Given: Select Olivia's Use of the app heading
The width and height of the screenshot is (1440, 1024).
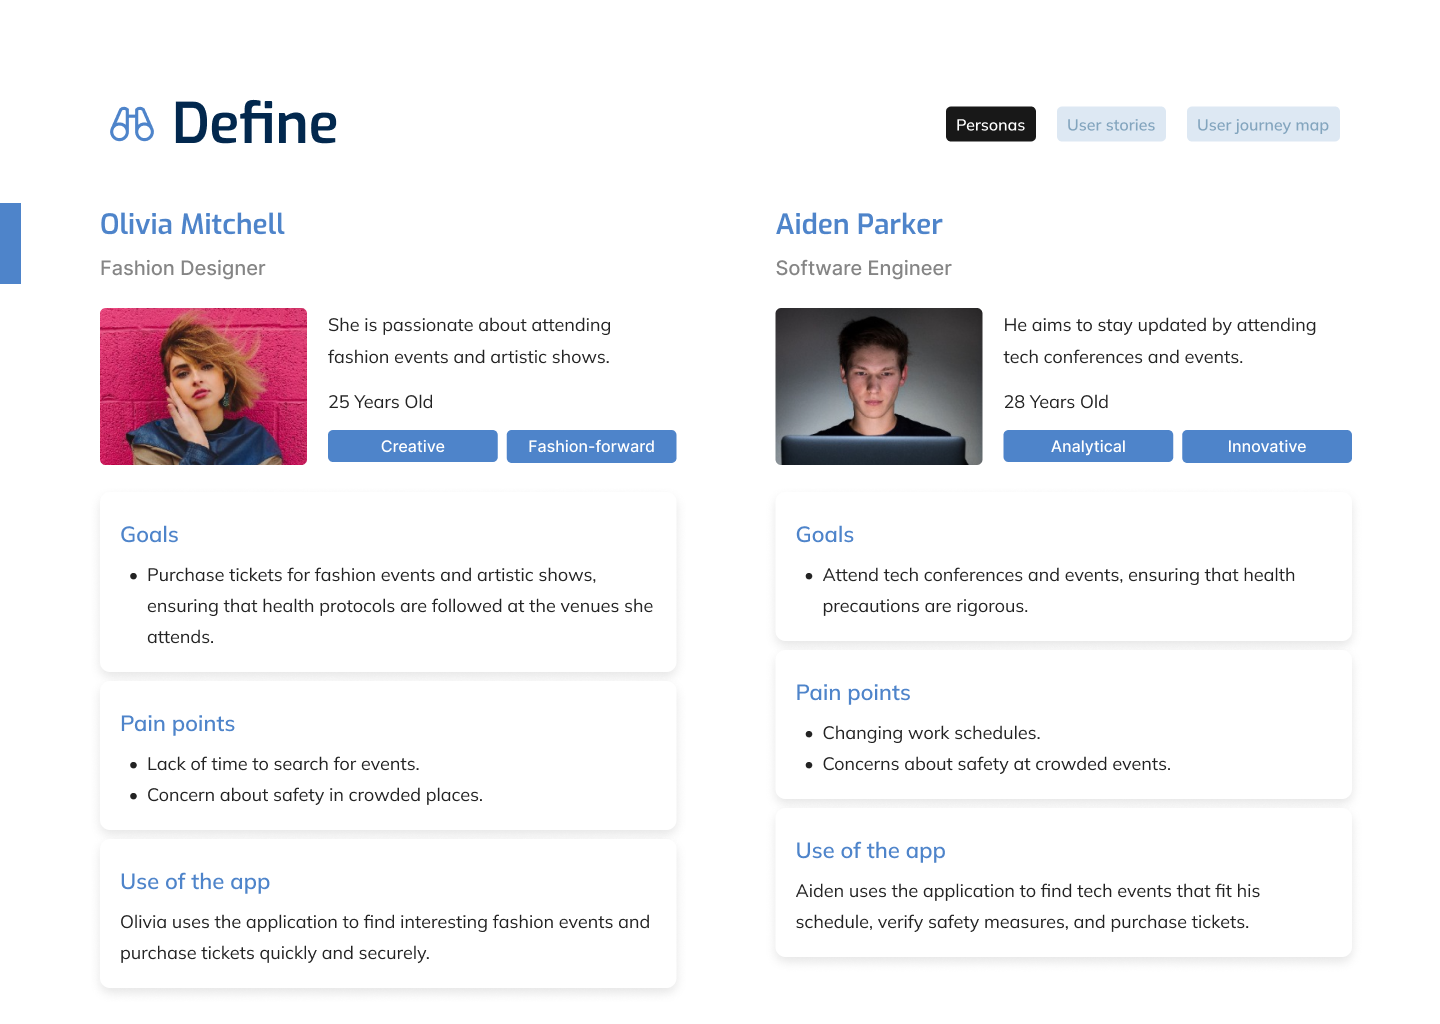Looking at the screenshot, I should tap(195, 882).
